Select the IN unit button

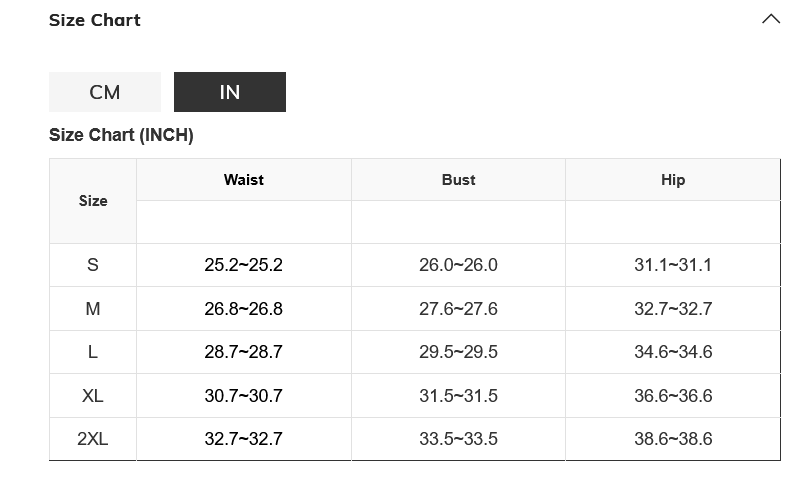point(230,92)
